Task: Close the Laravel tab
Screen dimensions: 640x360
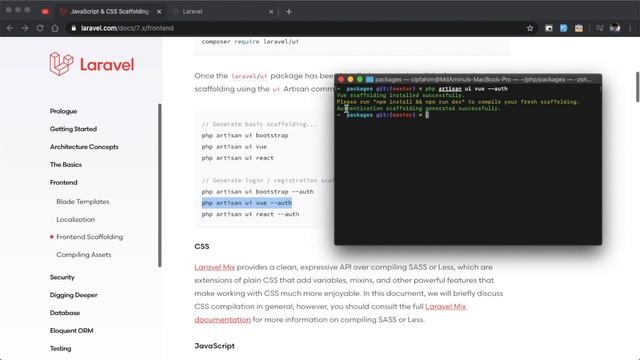Action: point(271,12)
